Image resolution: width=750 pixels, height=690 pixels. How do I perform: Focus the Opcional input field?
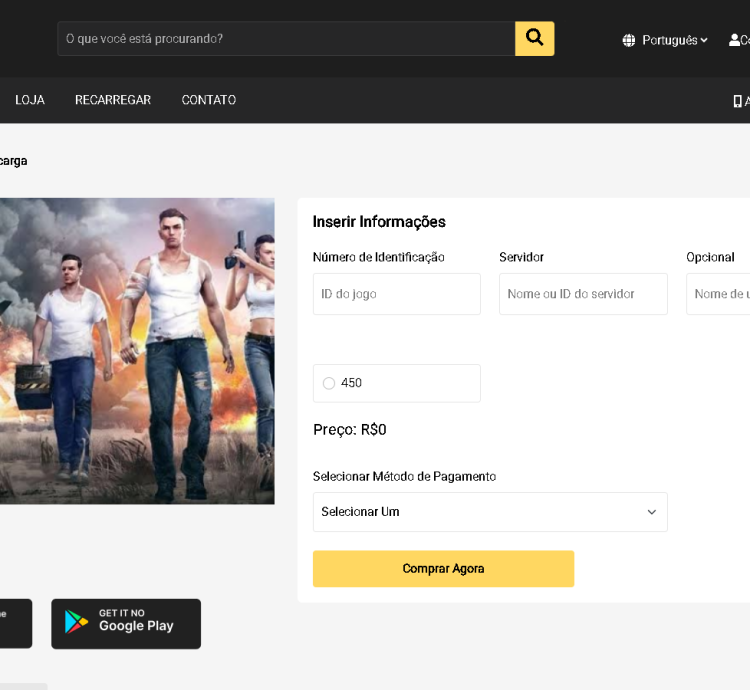pyautogui.click(x=720, y=294)
